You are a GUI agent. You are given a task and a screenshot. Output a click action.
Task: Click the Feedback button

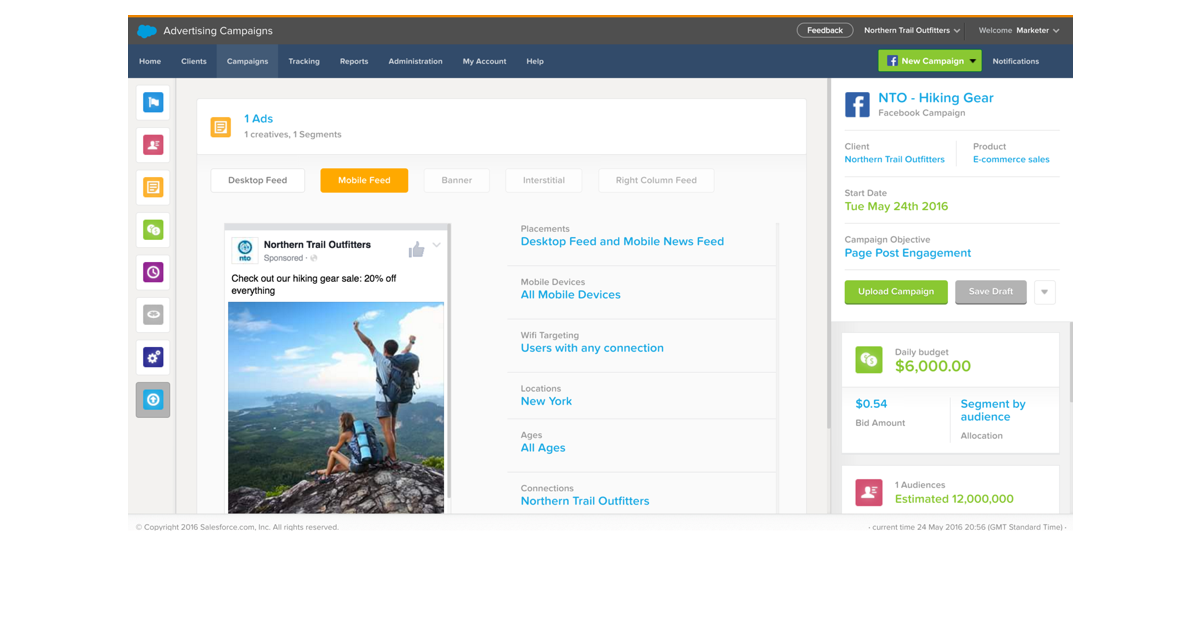825,31
